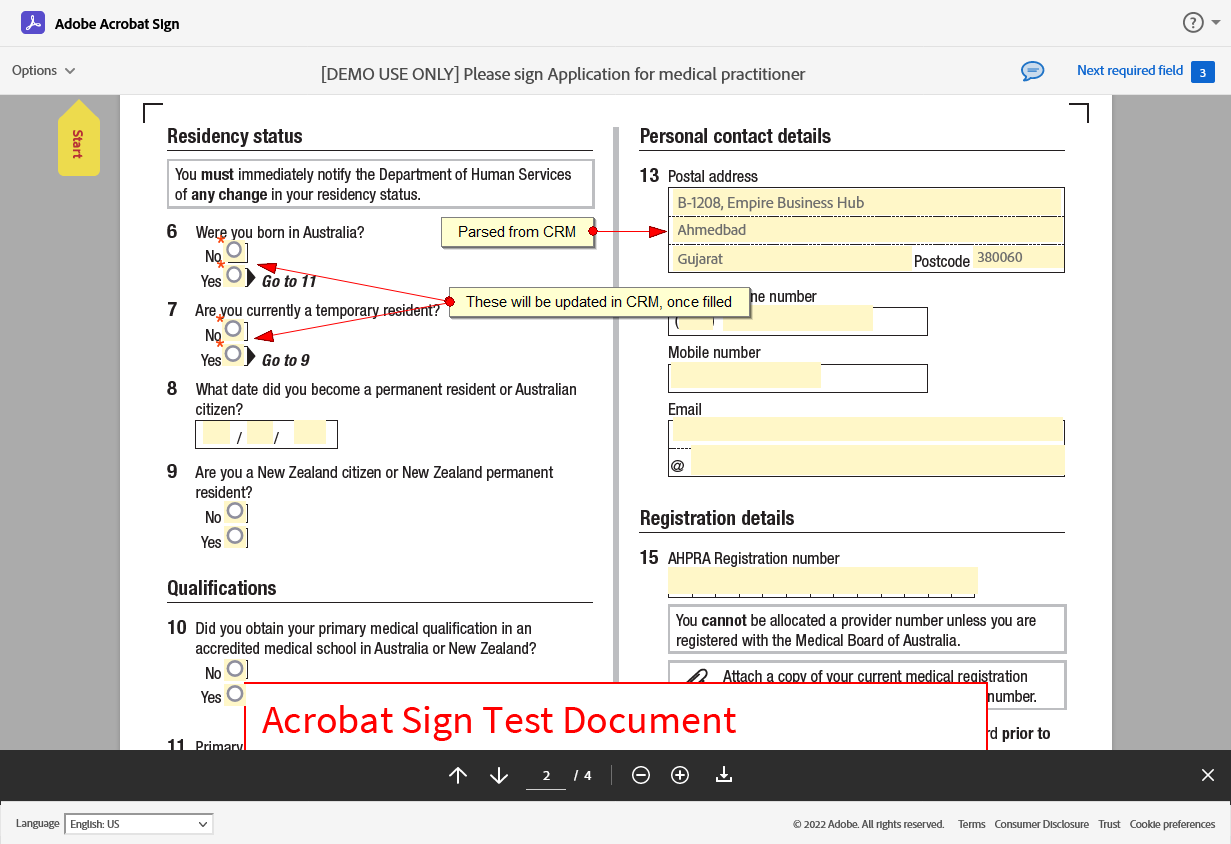
Task: Go to previous page with up arrow
Action: click(458, 775)
